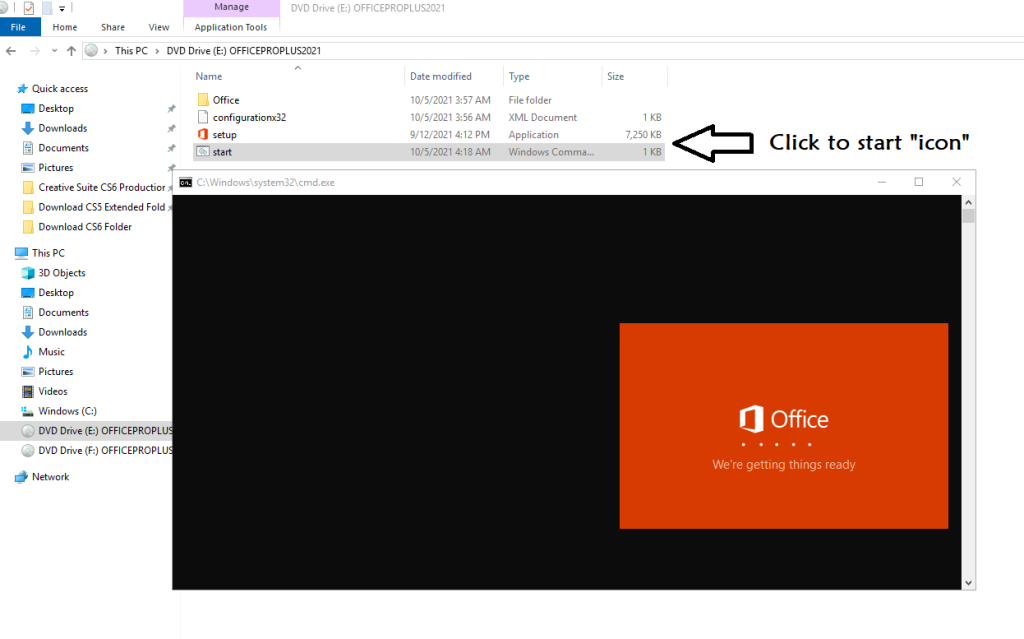Select DVD Drive (F:) in sidebar
Screen dimensions: 1024x639
[x=104, y=451]
